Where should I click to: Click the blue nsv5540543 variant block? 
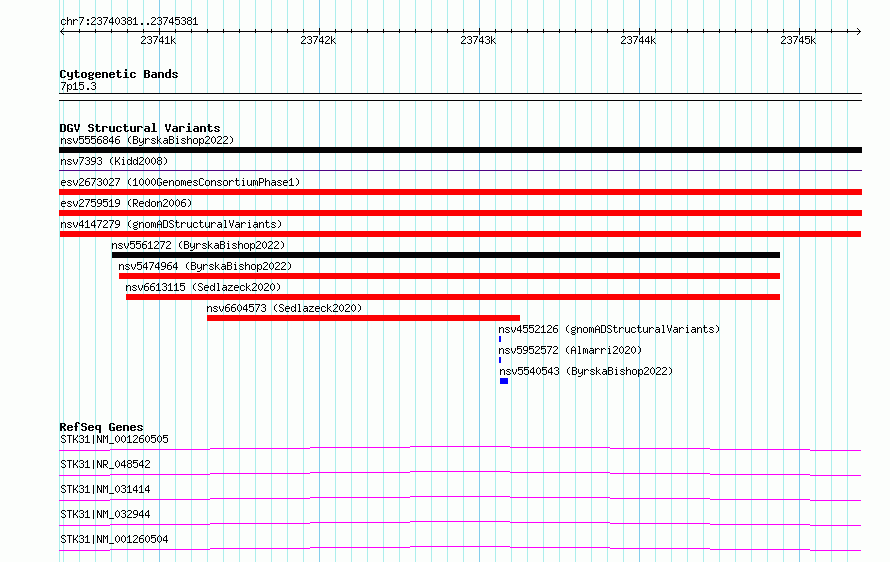click(x=504, y=381)
